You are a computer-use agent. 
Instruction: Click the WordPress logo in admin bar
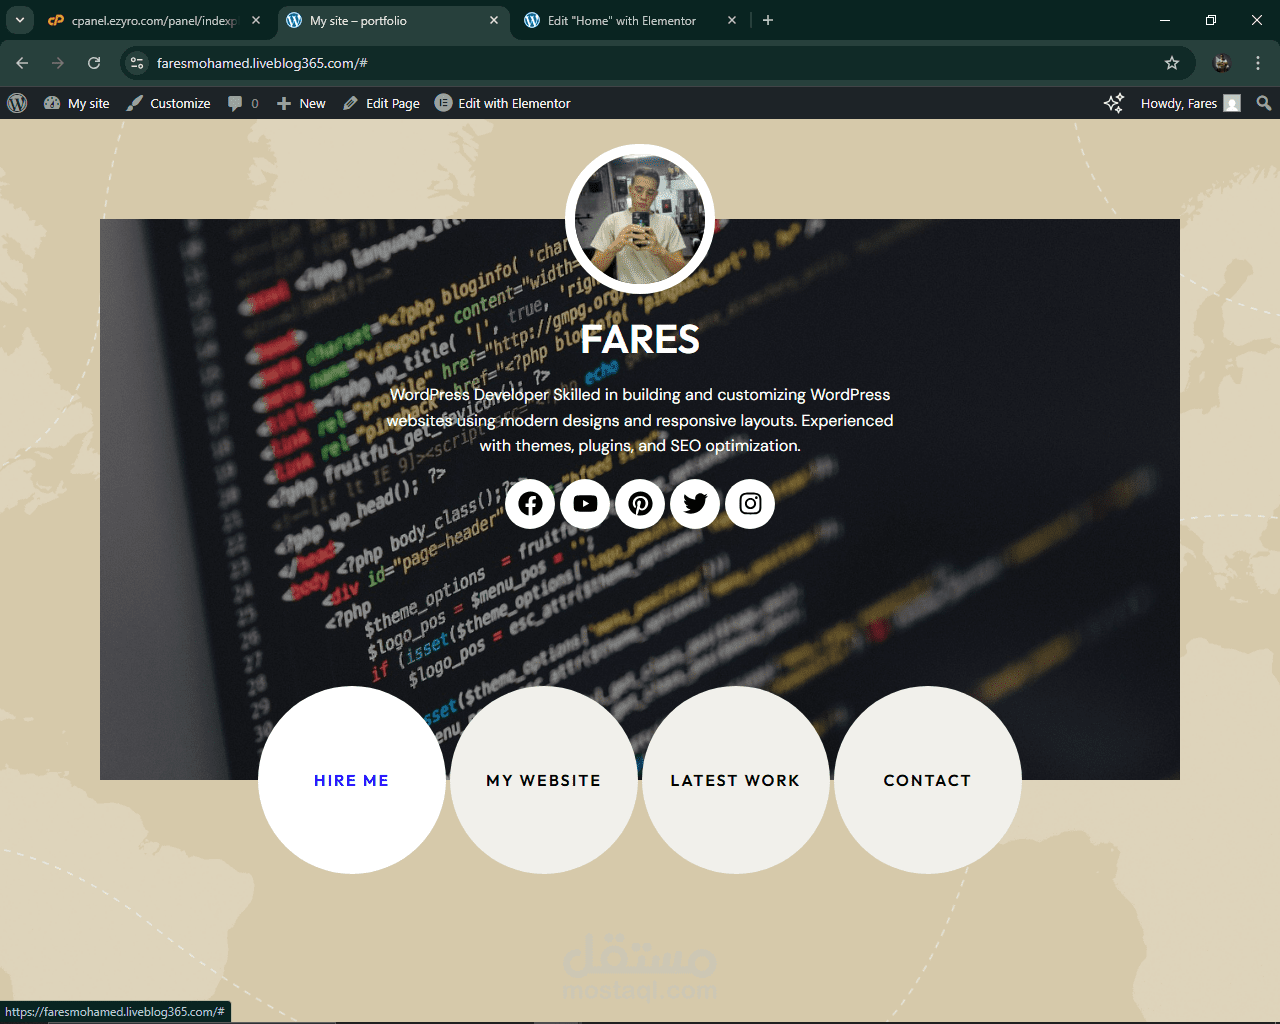tap(17, 103)
